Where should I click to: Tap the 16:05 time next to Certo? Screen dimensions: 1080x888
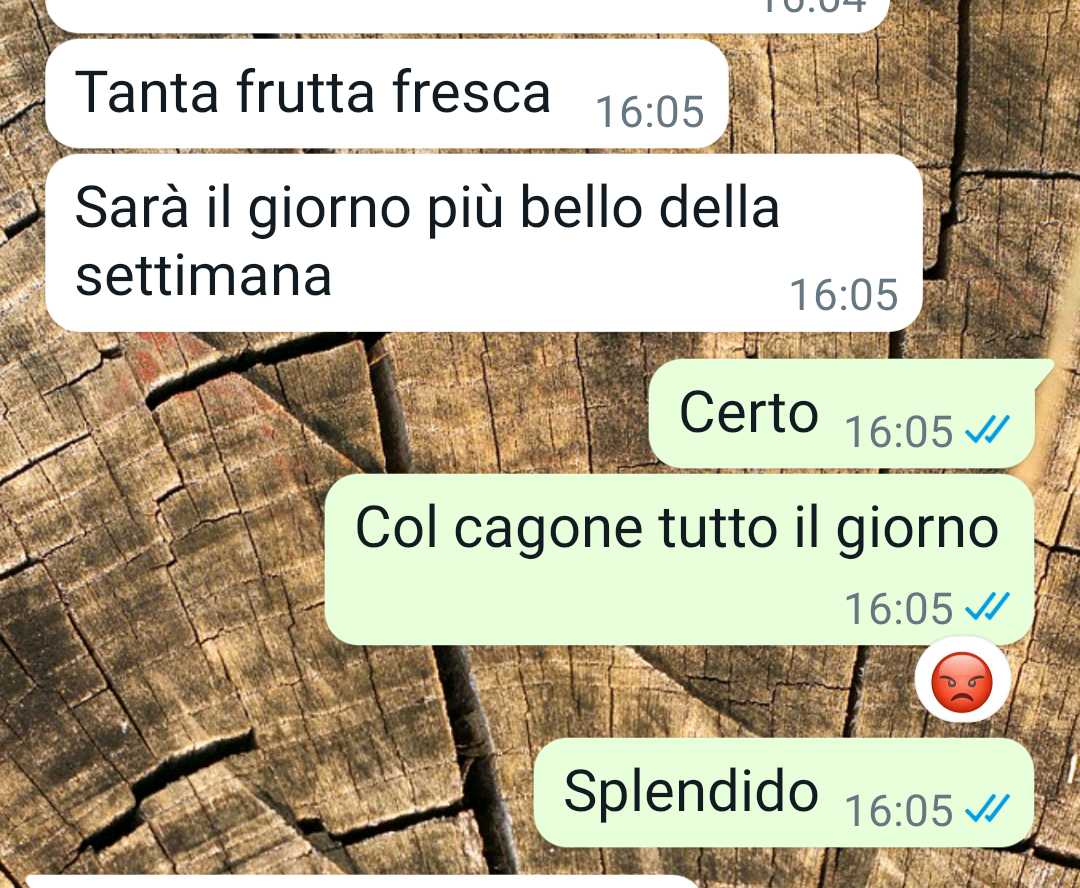pyautogui.click(x=899, y=432)
